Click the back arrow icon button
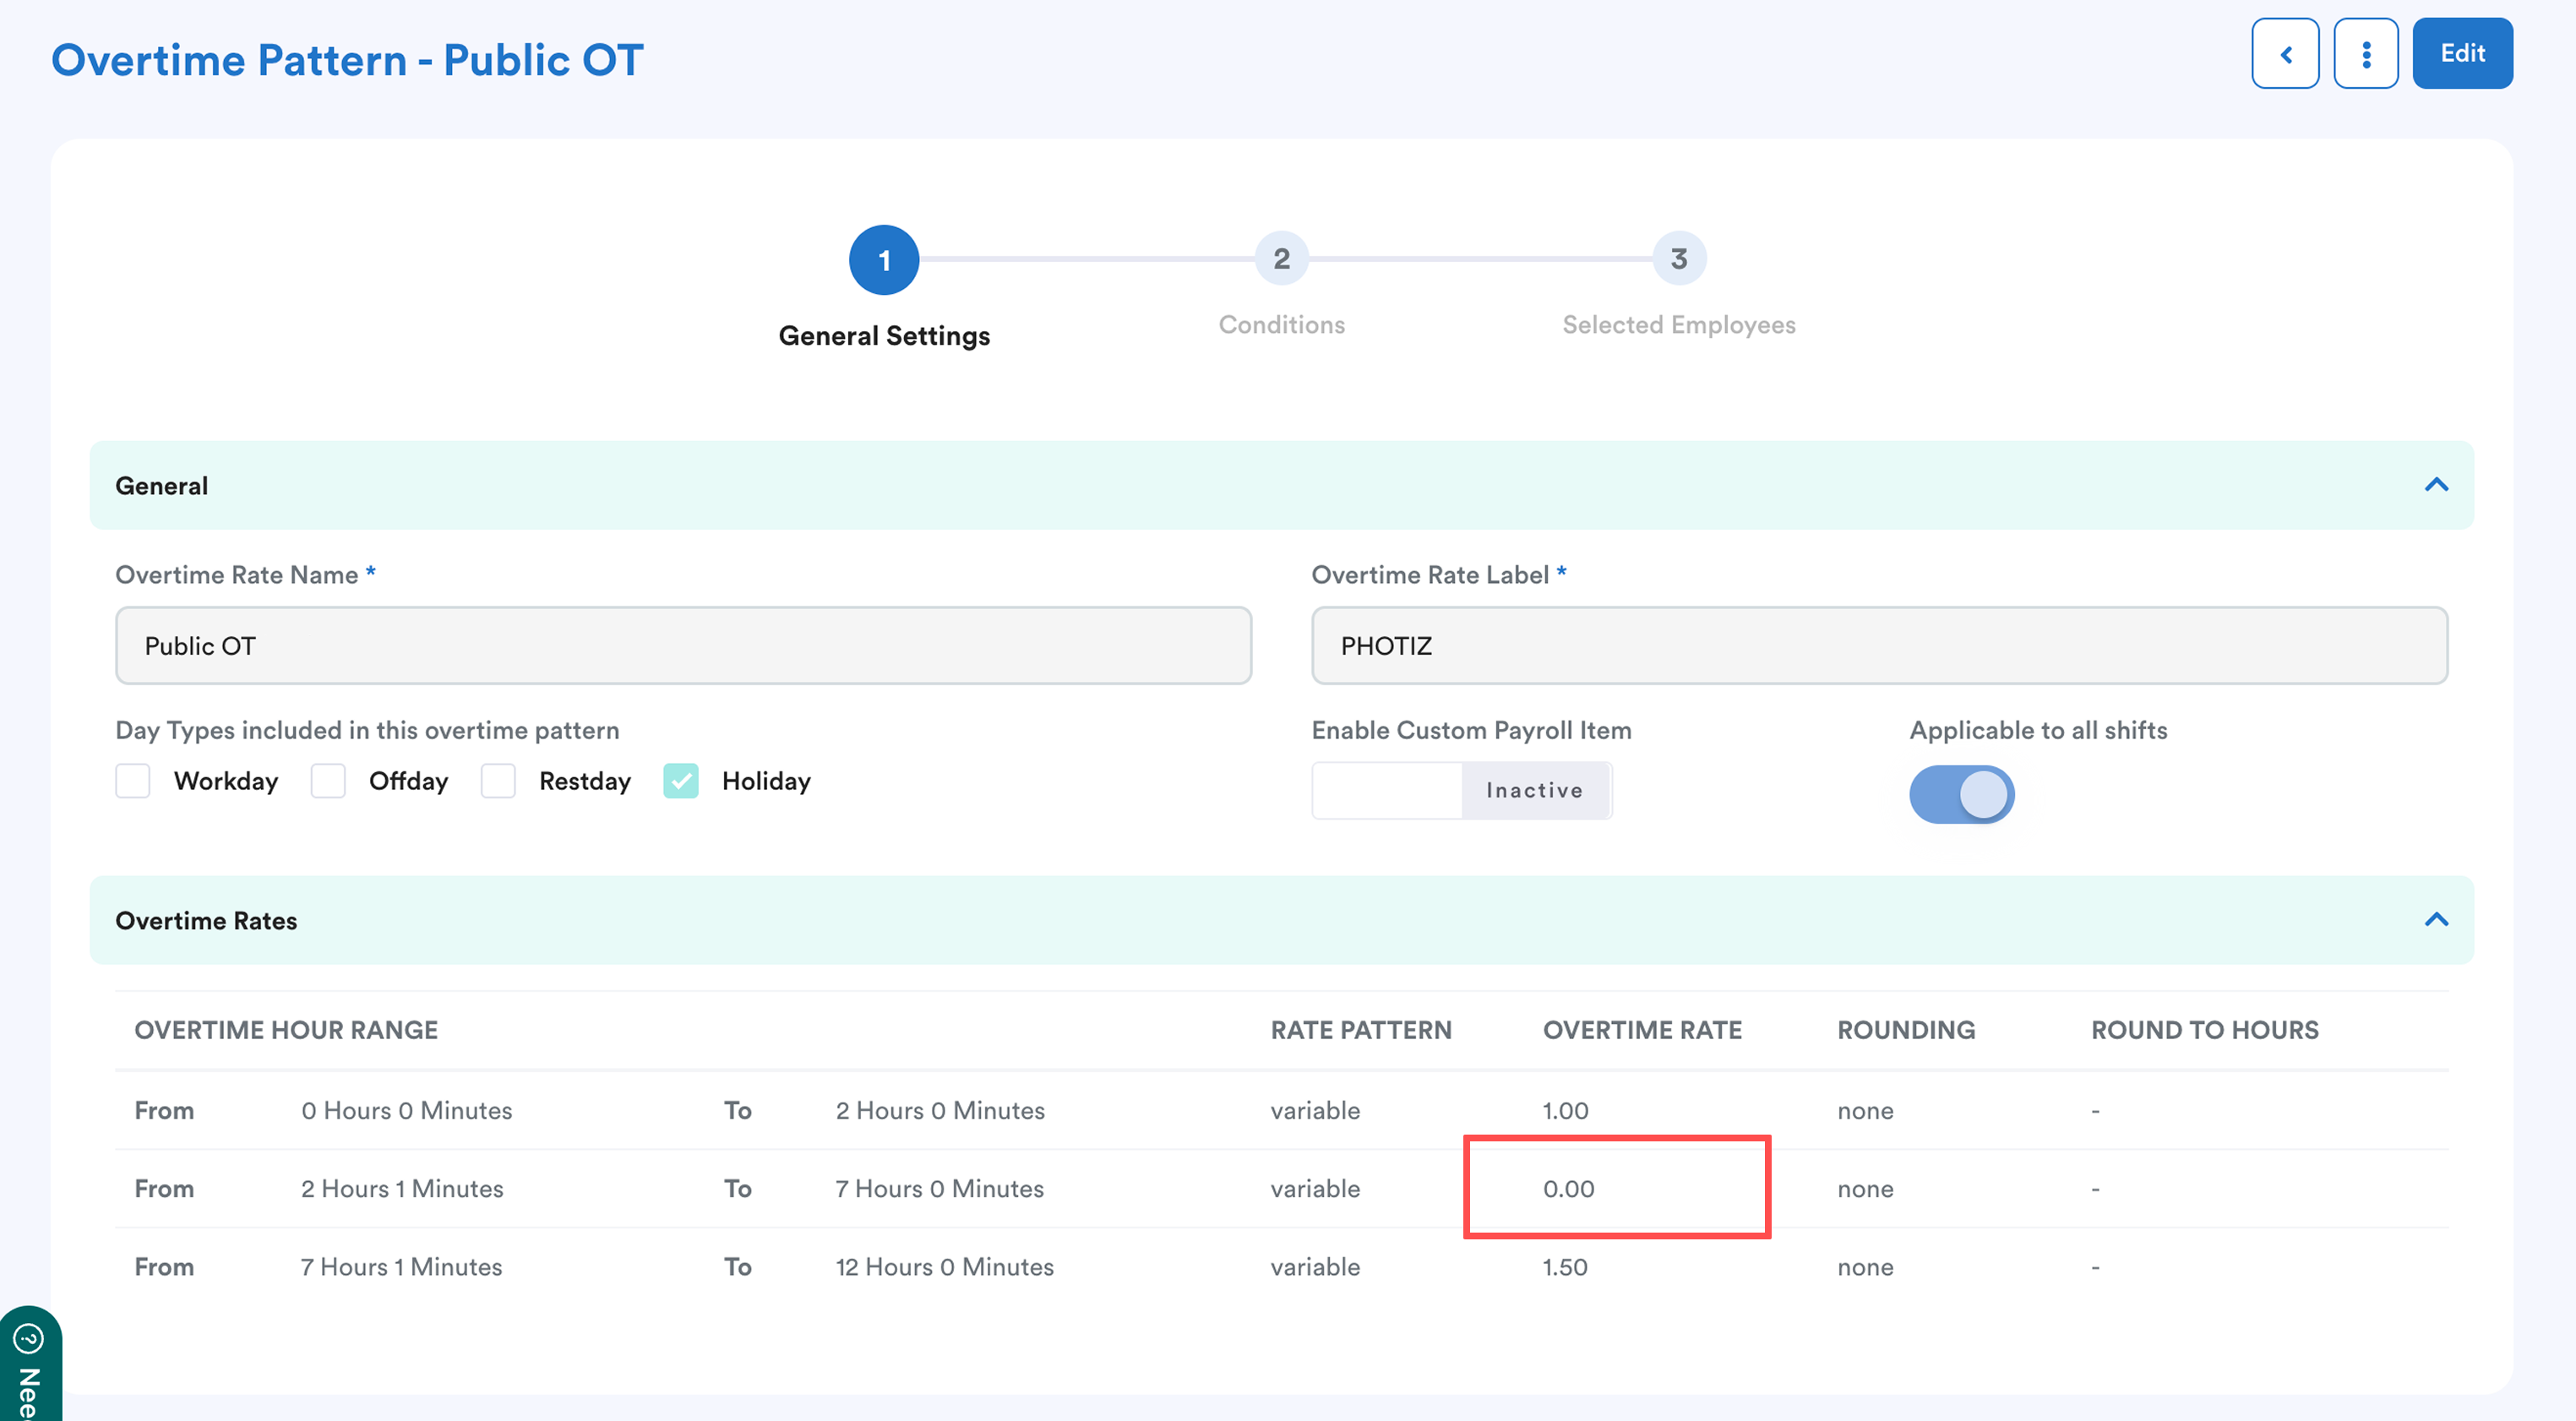The image size is (2576, 1421). (2285, 54)
